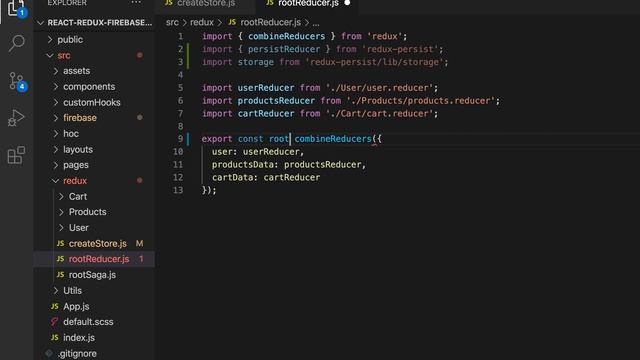Click the git icon beside .gitignore
The image size is (640, 360).
point(49,353)
